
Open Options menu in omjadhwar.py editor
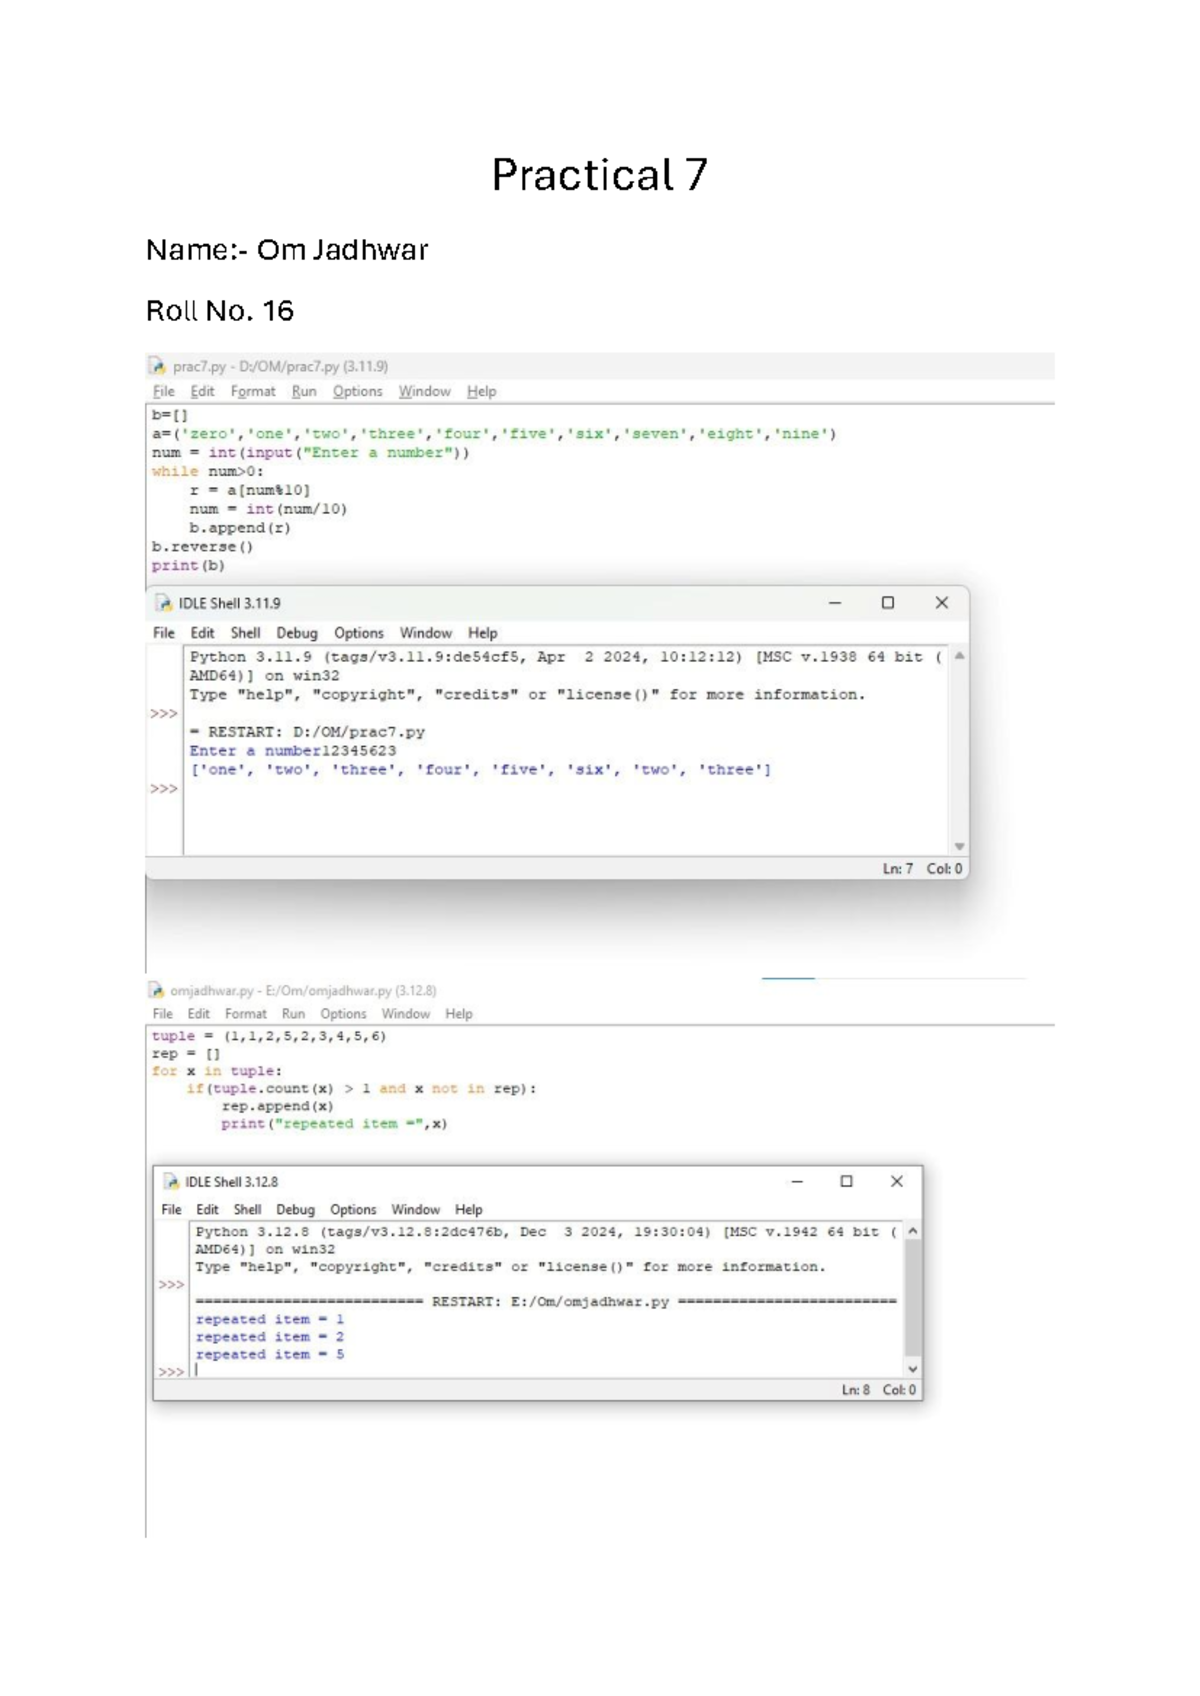point(343,1013)
